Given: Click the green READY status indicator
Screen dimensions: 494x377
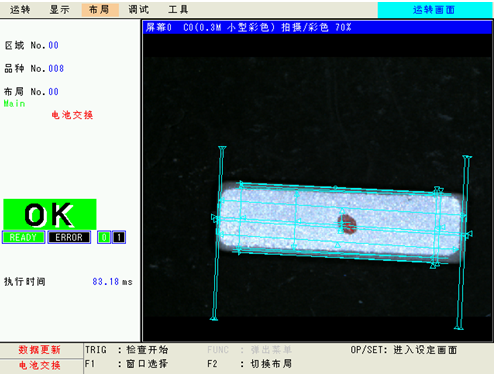Looking at the screenshot, I should click(23, 237).
